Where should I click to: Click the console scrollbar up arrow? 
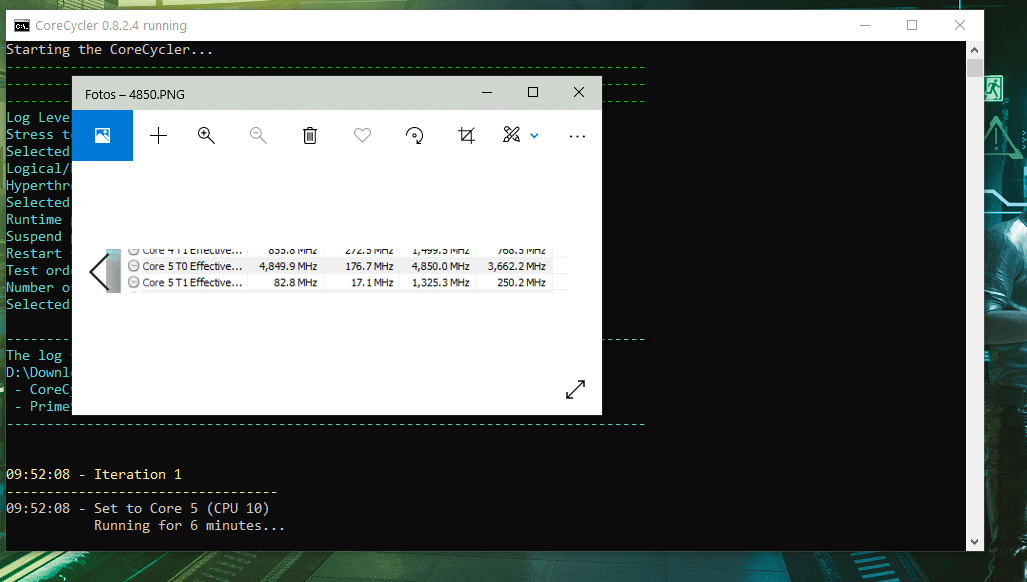975,50
